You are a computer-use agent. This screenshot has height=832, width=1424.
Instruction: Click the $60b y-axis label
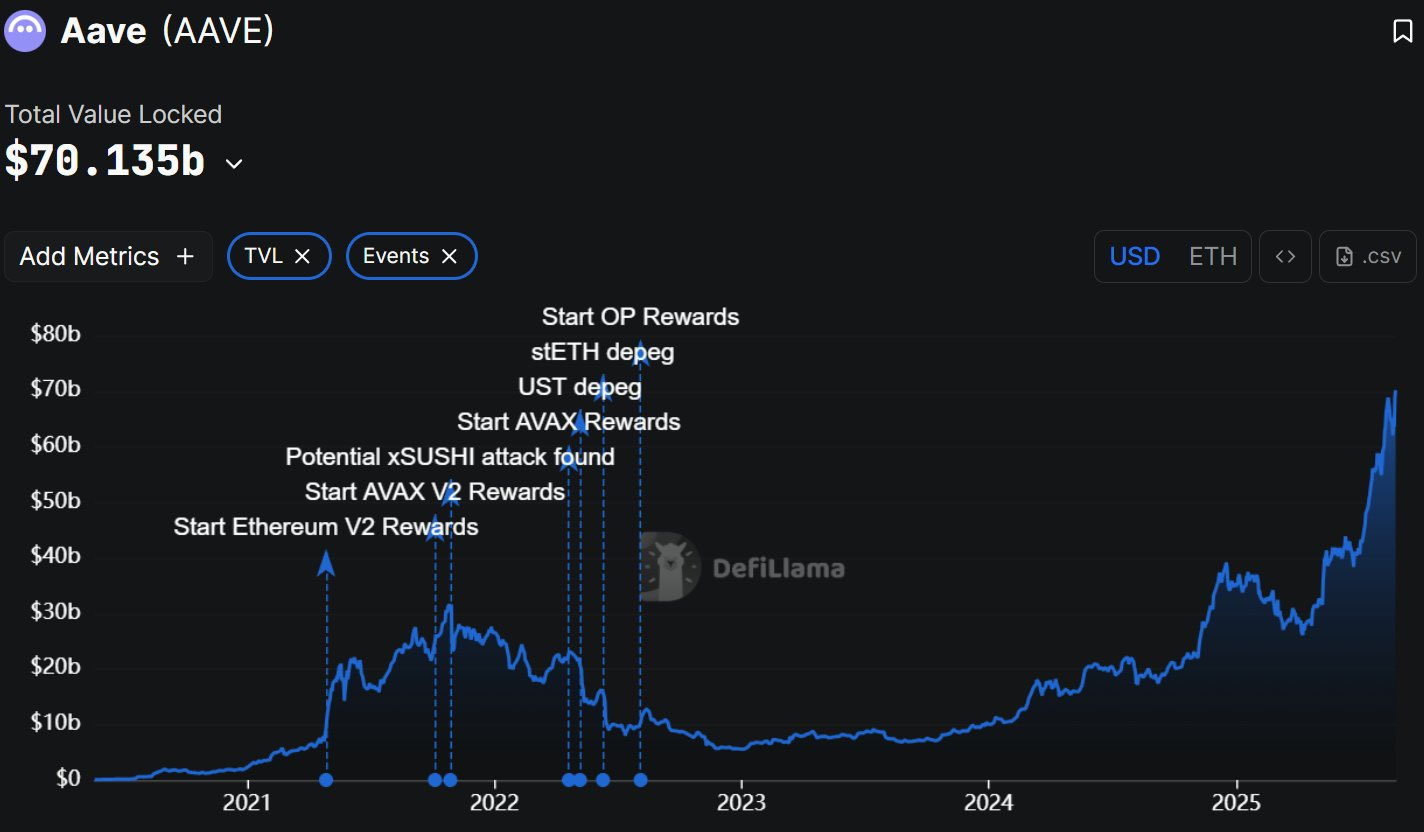pos(56,444)
